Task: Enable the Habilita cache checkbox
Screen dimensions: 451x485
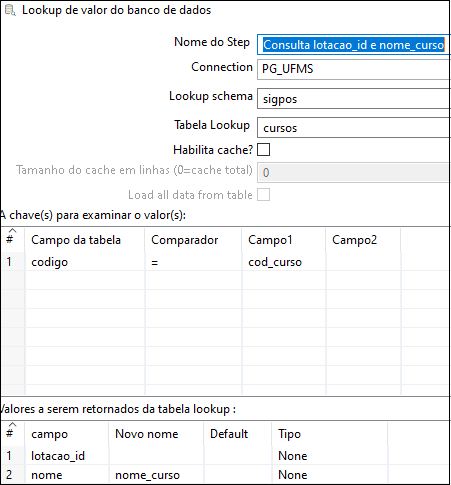Action: point(263,150)
